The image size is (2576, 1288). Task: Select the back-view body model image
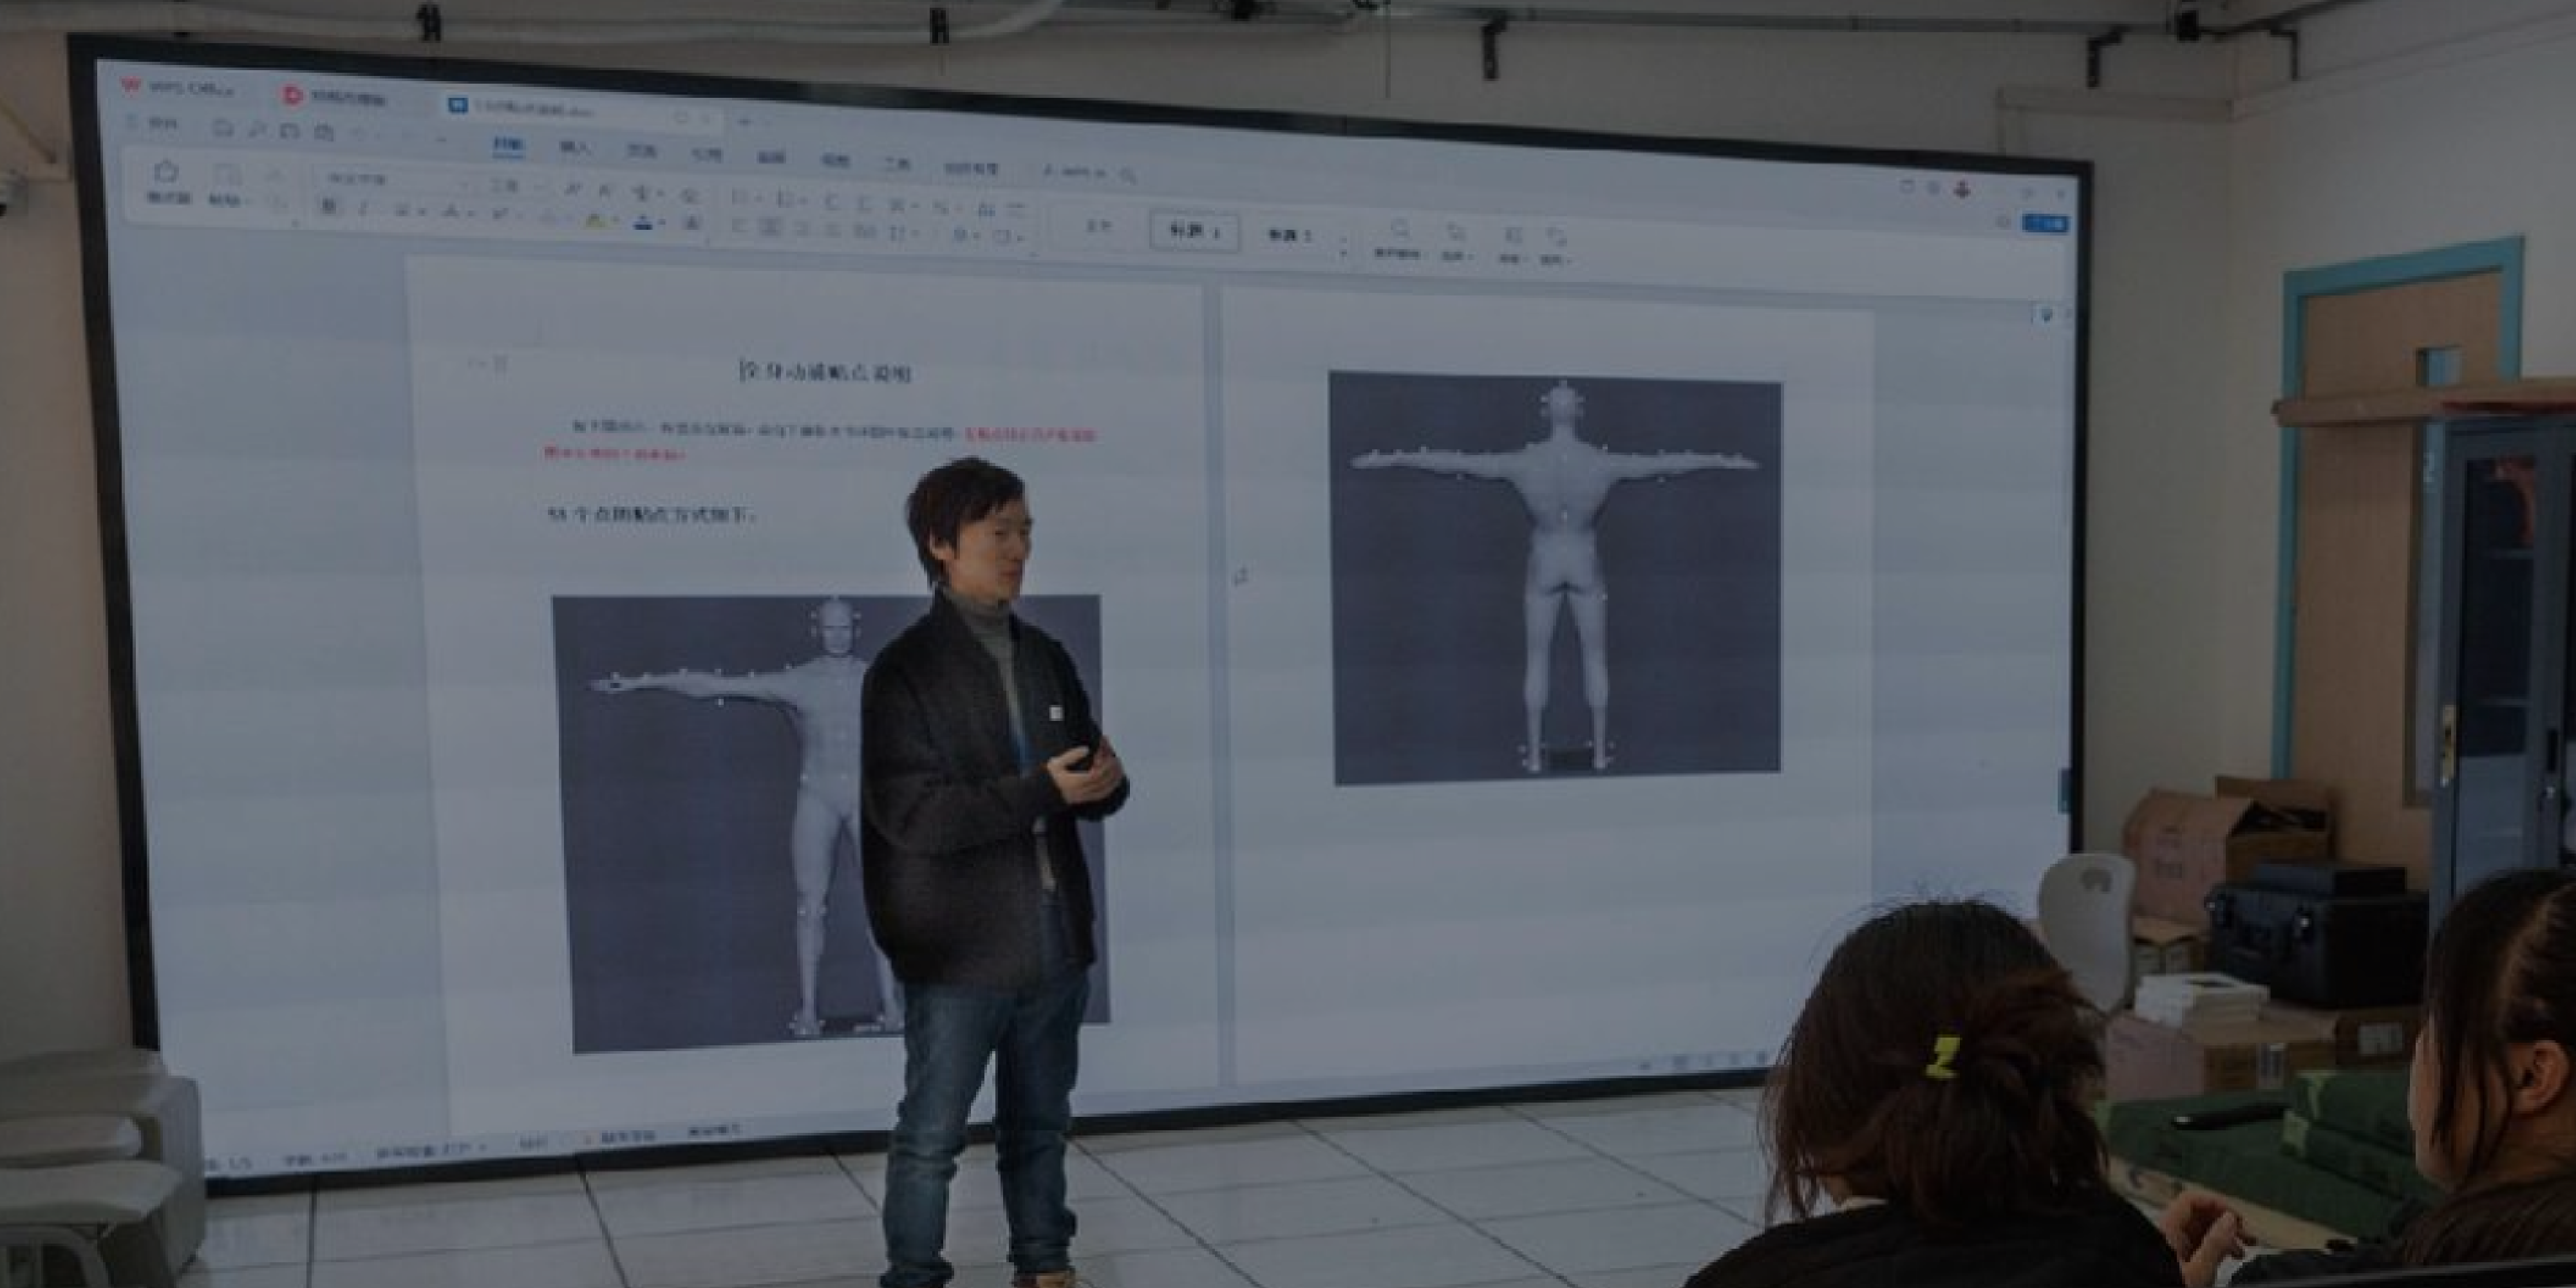tap(1556, 578)
